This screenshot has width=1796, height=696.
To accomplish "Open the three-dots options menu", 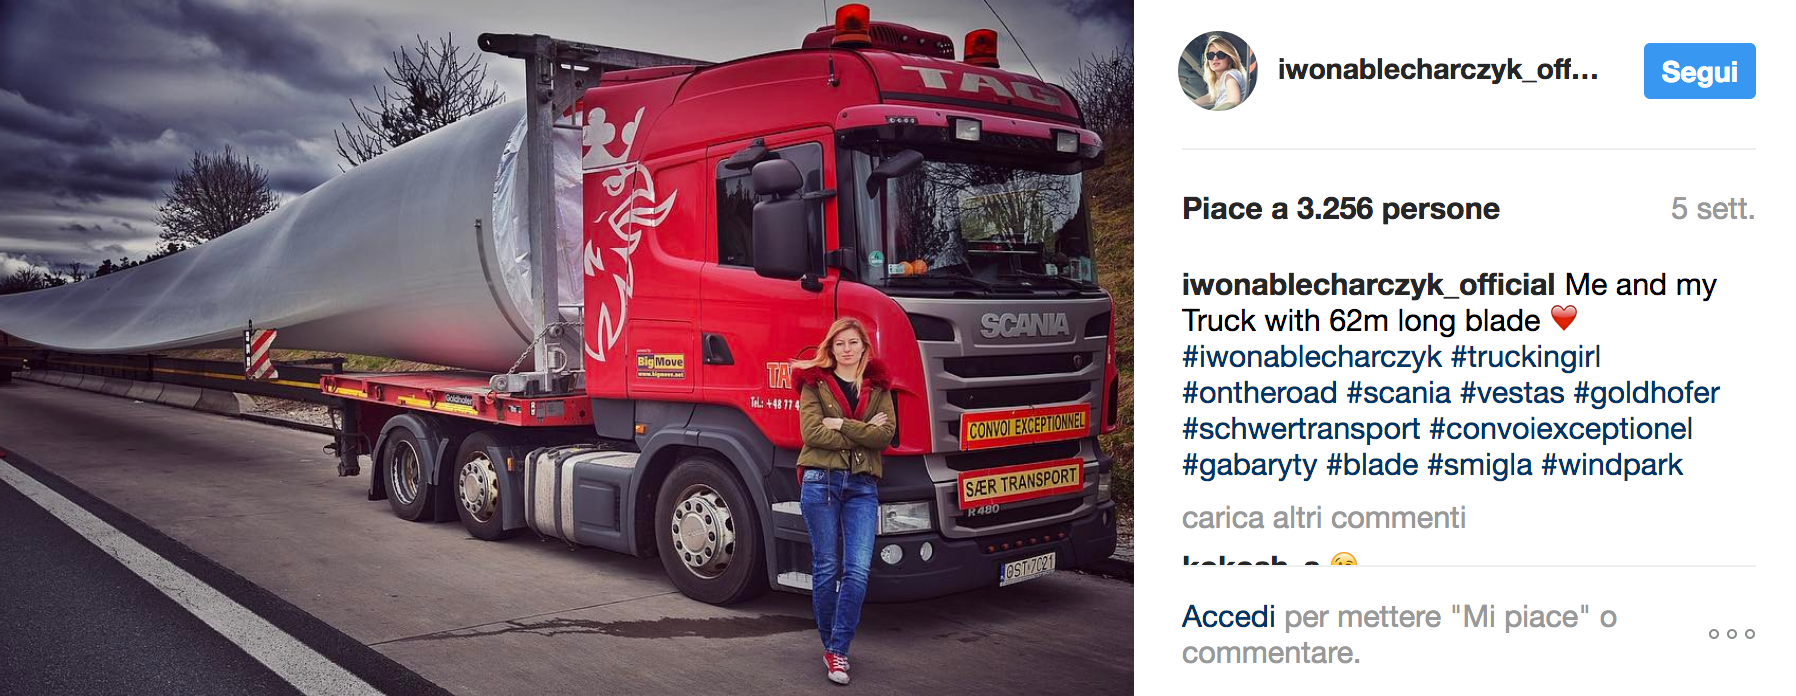I will click(x=1731, y=634).
